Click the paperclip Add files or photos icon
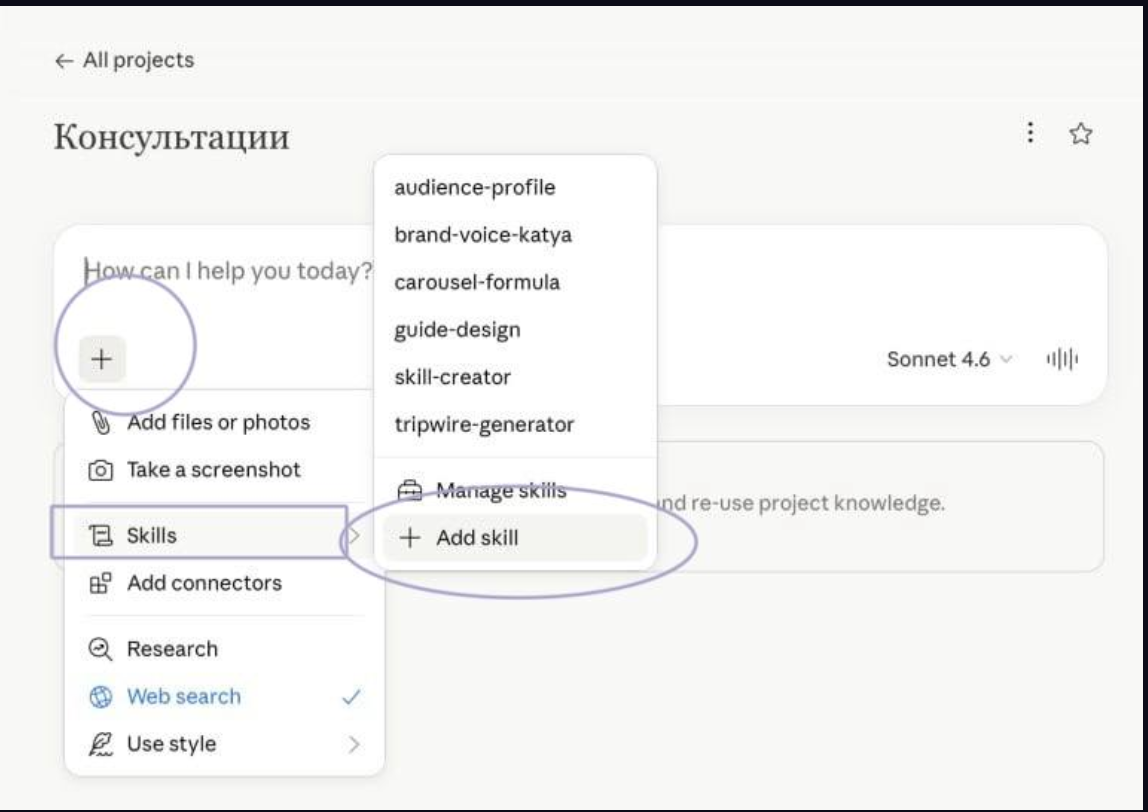 coord(100,422)
